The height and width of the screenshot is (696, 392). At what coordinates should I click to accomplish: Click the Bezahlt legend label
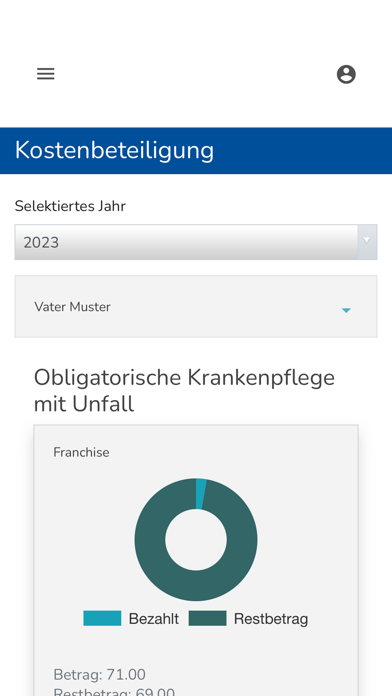pyautogui.click(x=154, y=619)
